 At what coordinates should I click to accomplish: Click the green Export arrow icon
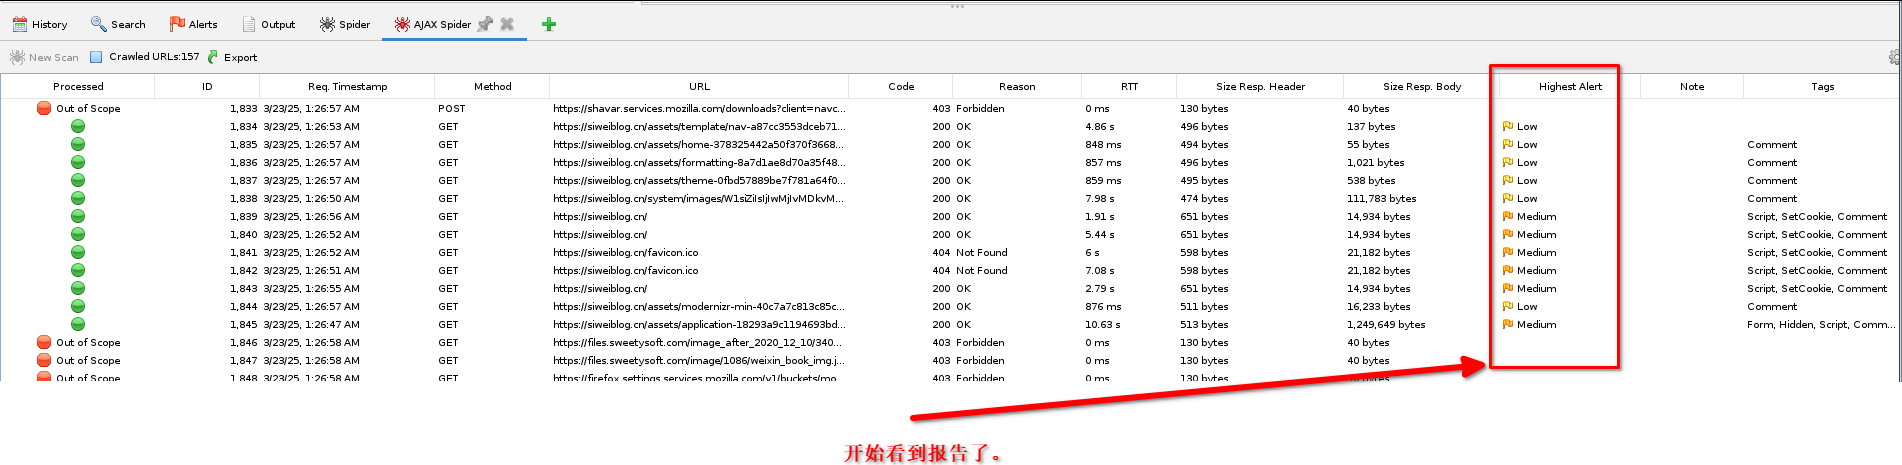[213, 57]
